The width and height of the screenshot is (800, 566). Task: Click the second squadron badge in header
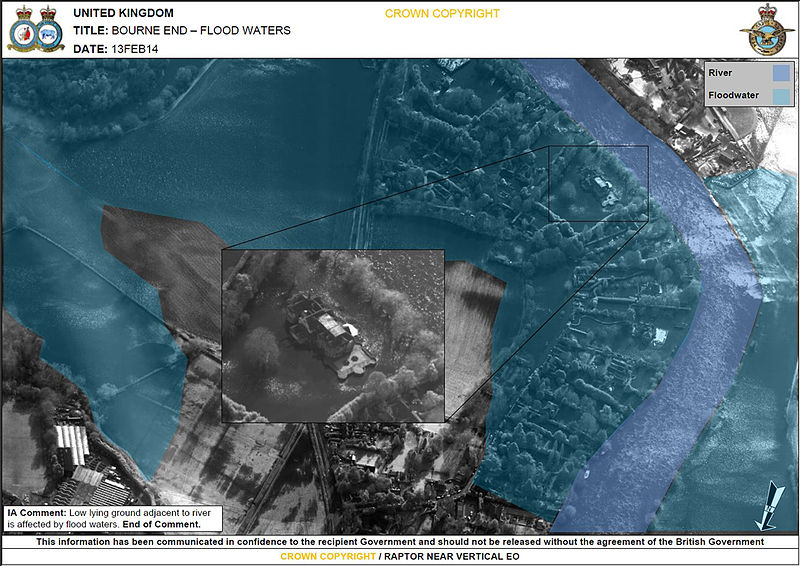(50, 31)
